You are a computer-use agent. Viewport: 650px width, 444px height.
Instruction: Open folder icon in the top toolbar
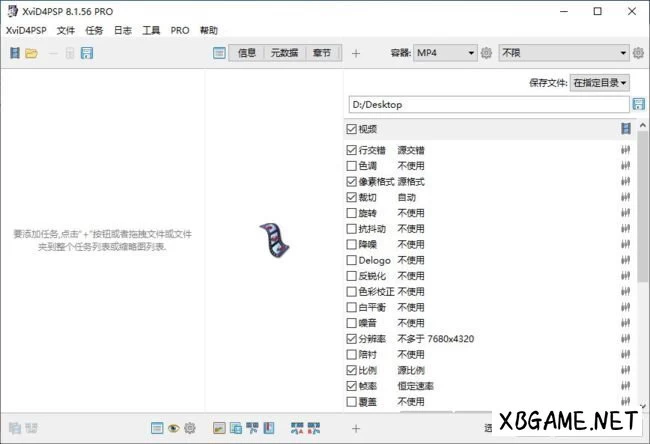pyautogui.click(x=32, y=53)
